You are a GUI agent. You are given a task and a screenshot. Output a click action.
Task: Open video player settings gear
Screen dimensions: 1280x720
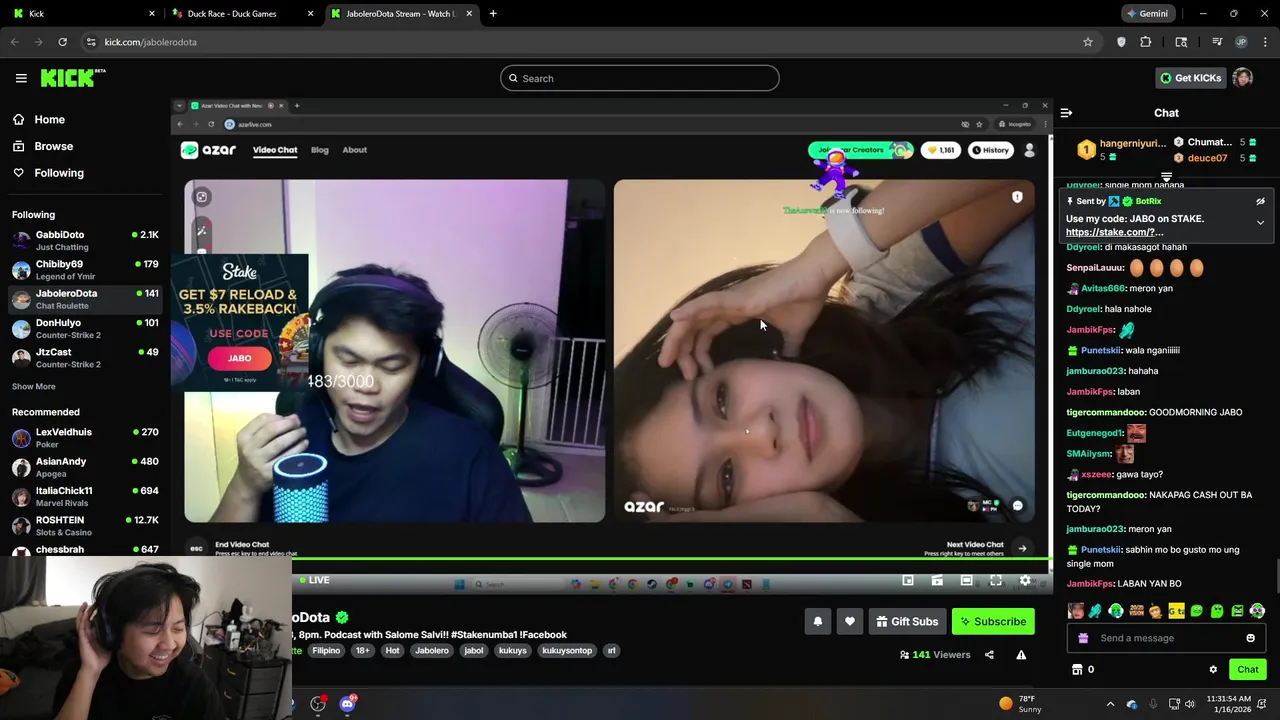coord(1025,580)
